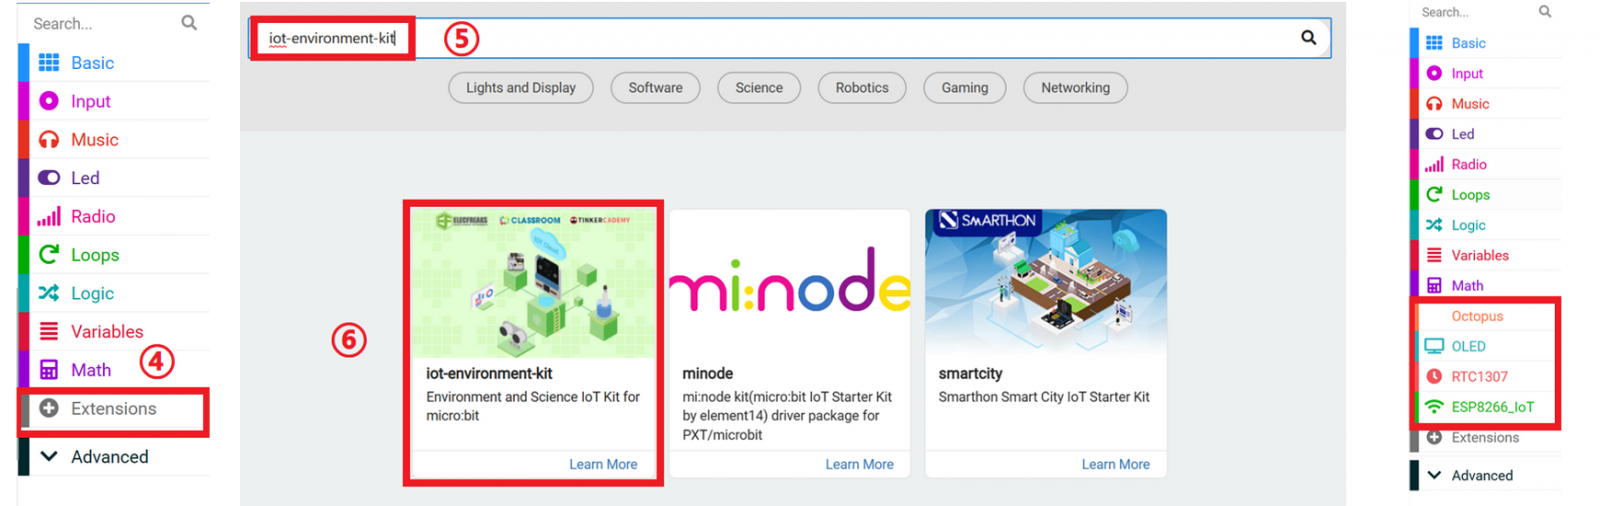Click 'Environment and Science IoT Kit' description
This screenshot has height=506, width=1600.
click(x=533, y=406)
